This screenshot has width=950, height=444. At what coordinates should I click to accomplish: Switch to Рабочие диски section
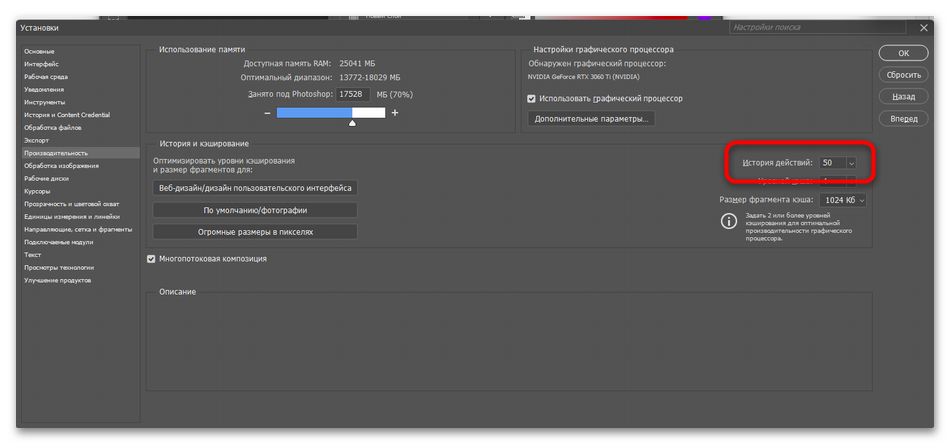(45, 178)
